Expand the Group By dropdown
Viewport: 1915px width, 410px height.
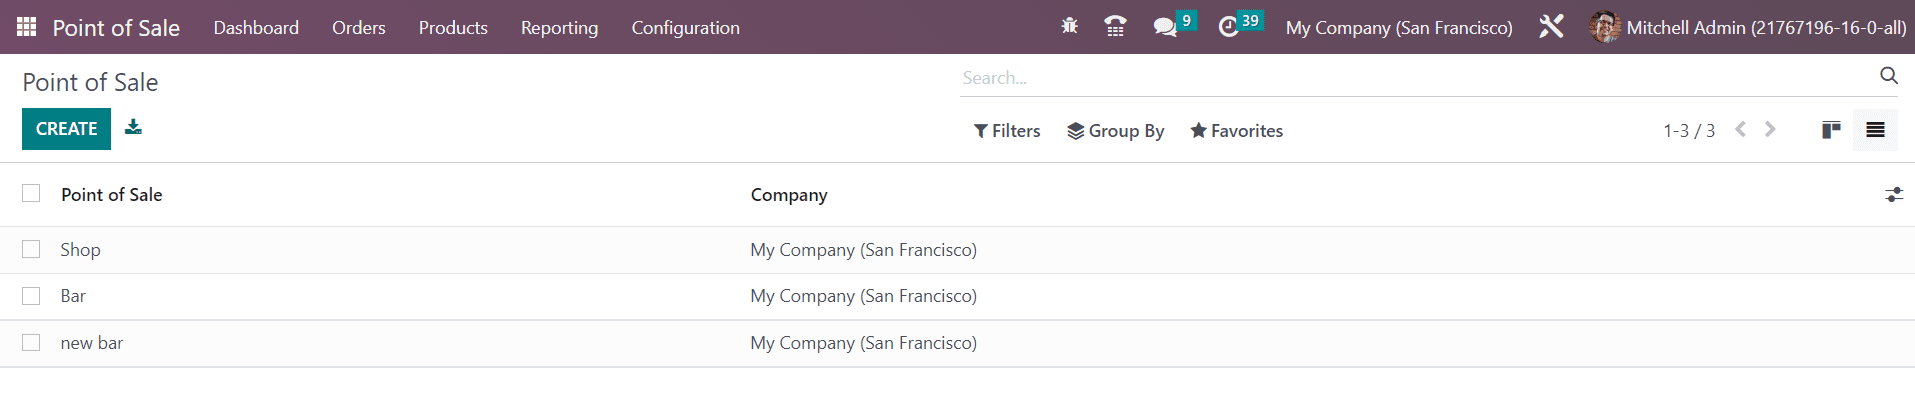click(1115, 131)
